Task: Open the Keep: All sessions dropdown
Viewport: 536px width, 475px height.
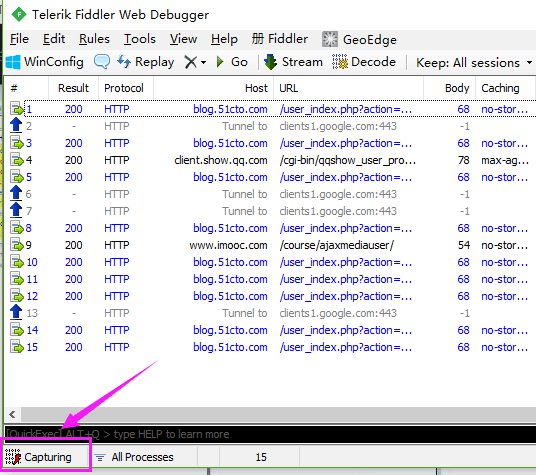Action: pos(474,63)
